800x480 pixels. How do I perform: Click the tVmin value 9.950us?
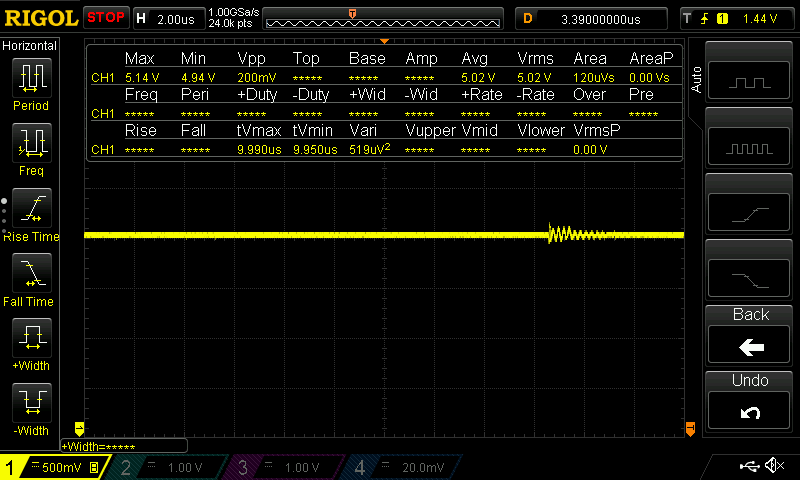click(x=315, y=149)
